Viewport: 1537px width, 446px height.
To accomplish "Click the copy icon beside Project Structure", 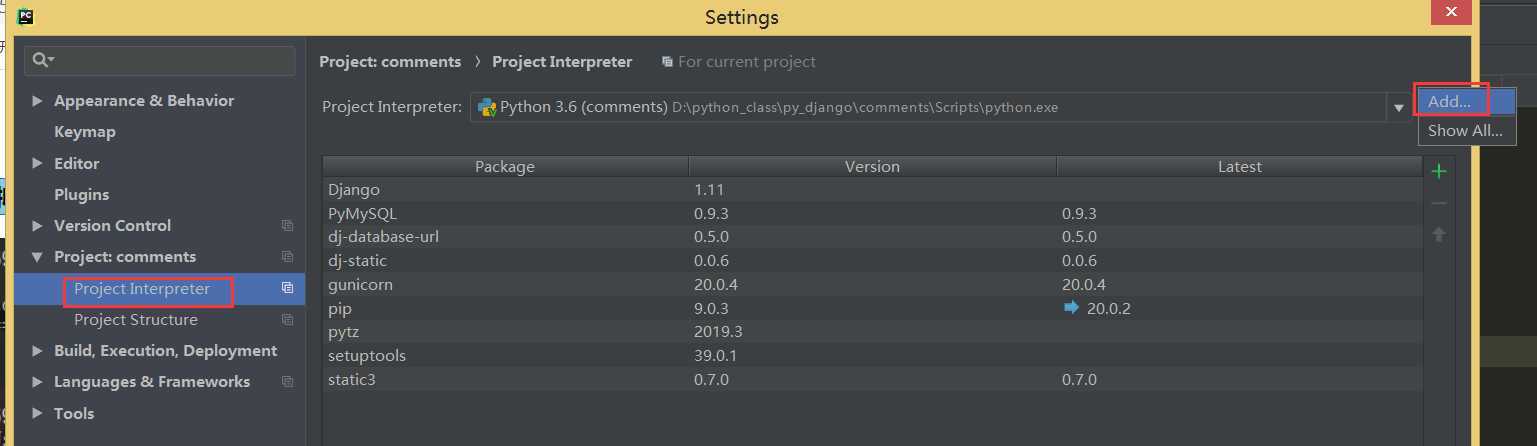I will coord(287,320).
